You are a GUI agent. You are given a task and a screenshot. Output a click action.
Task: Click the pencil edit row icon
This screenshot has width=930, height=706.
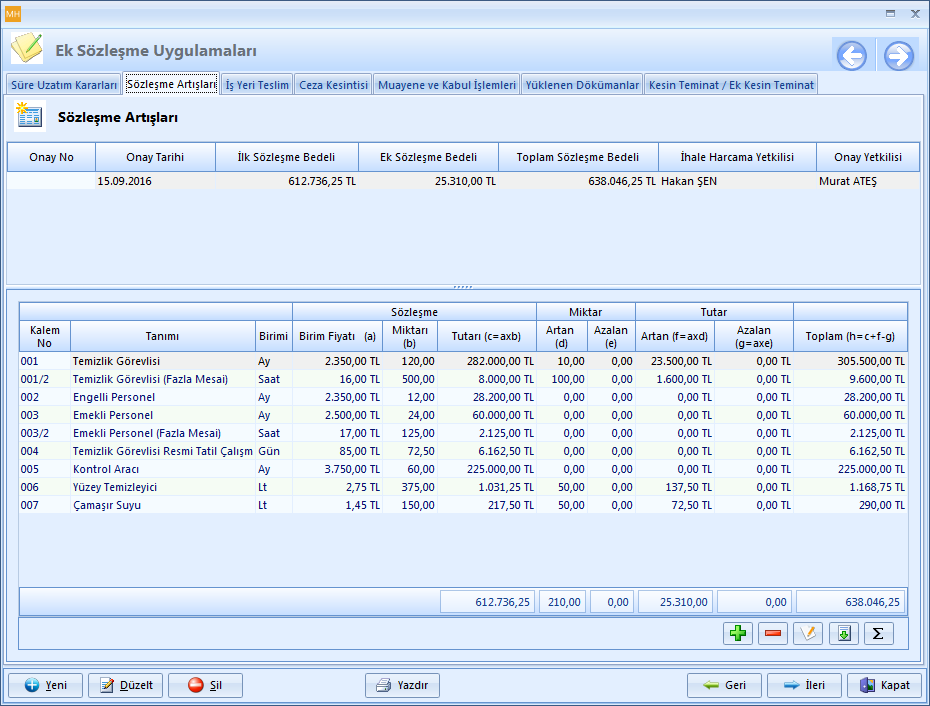coord(808,633)
